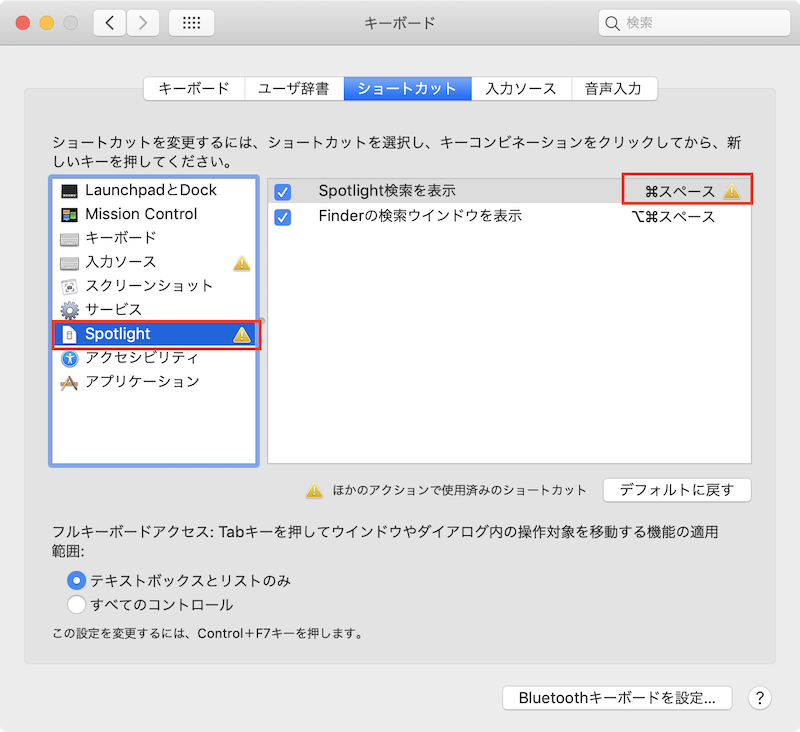Viewport: 800px width, 732px height.
Task: Open help with the question mark button
Action: pyautogui.click(x=759, y=697)
